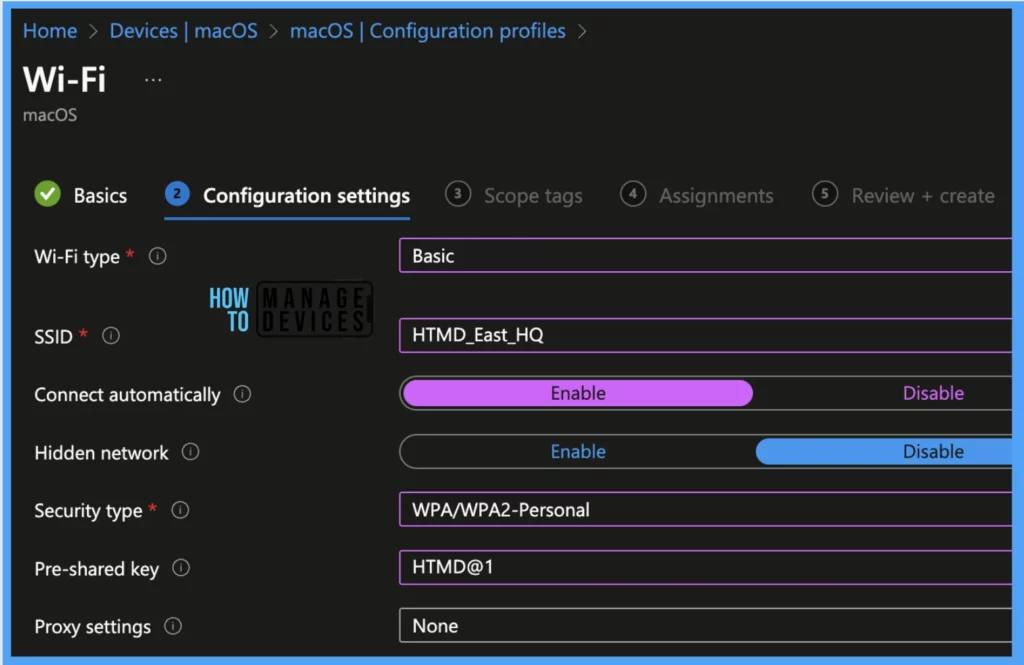Navigate to Home breadcrumb link
Viewport: 1024px width, 665px height.
[x=50, y=31]
